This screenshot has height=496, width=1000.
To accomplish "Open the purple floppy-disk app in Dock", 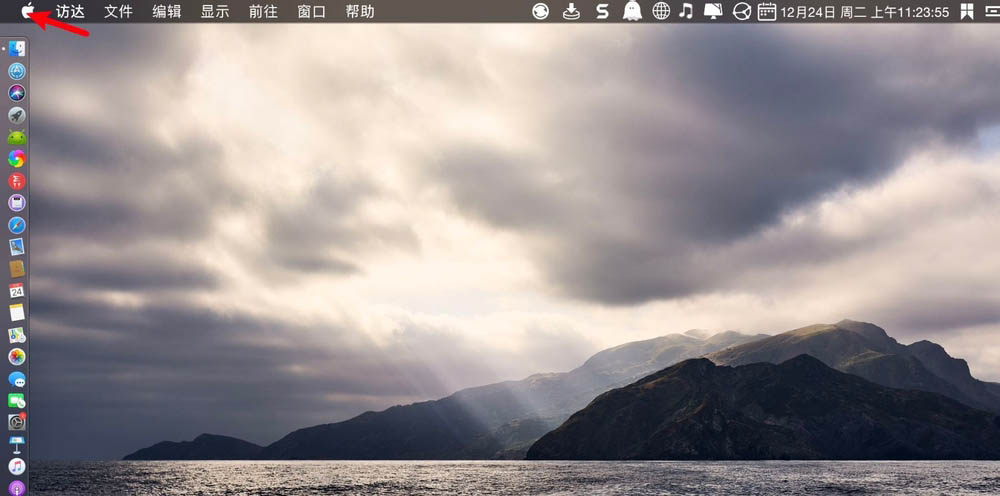I will (x=17, y=203).
